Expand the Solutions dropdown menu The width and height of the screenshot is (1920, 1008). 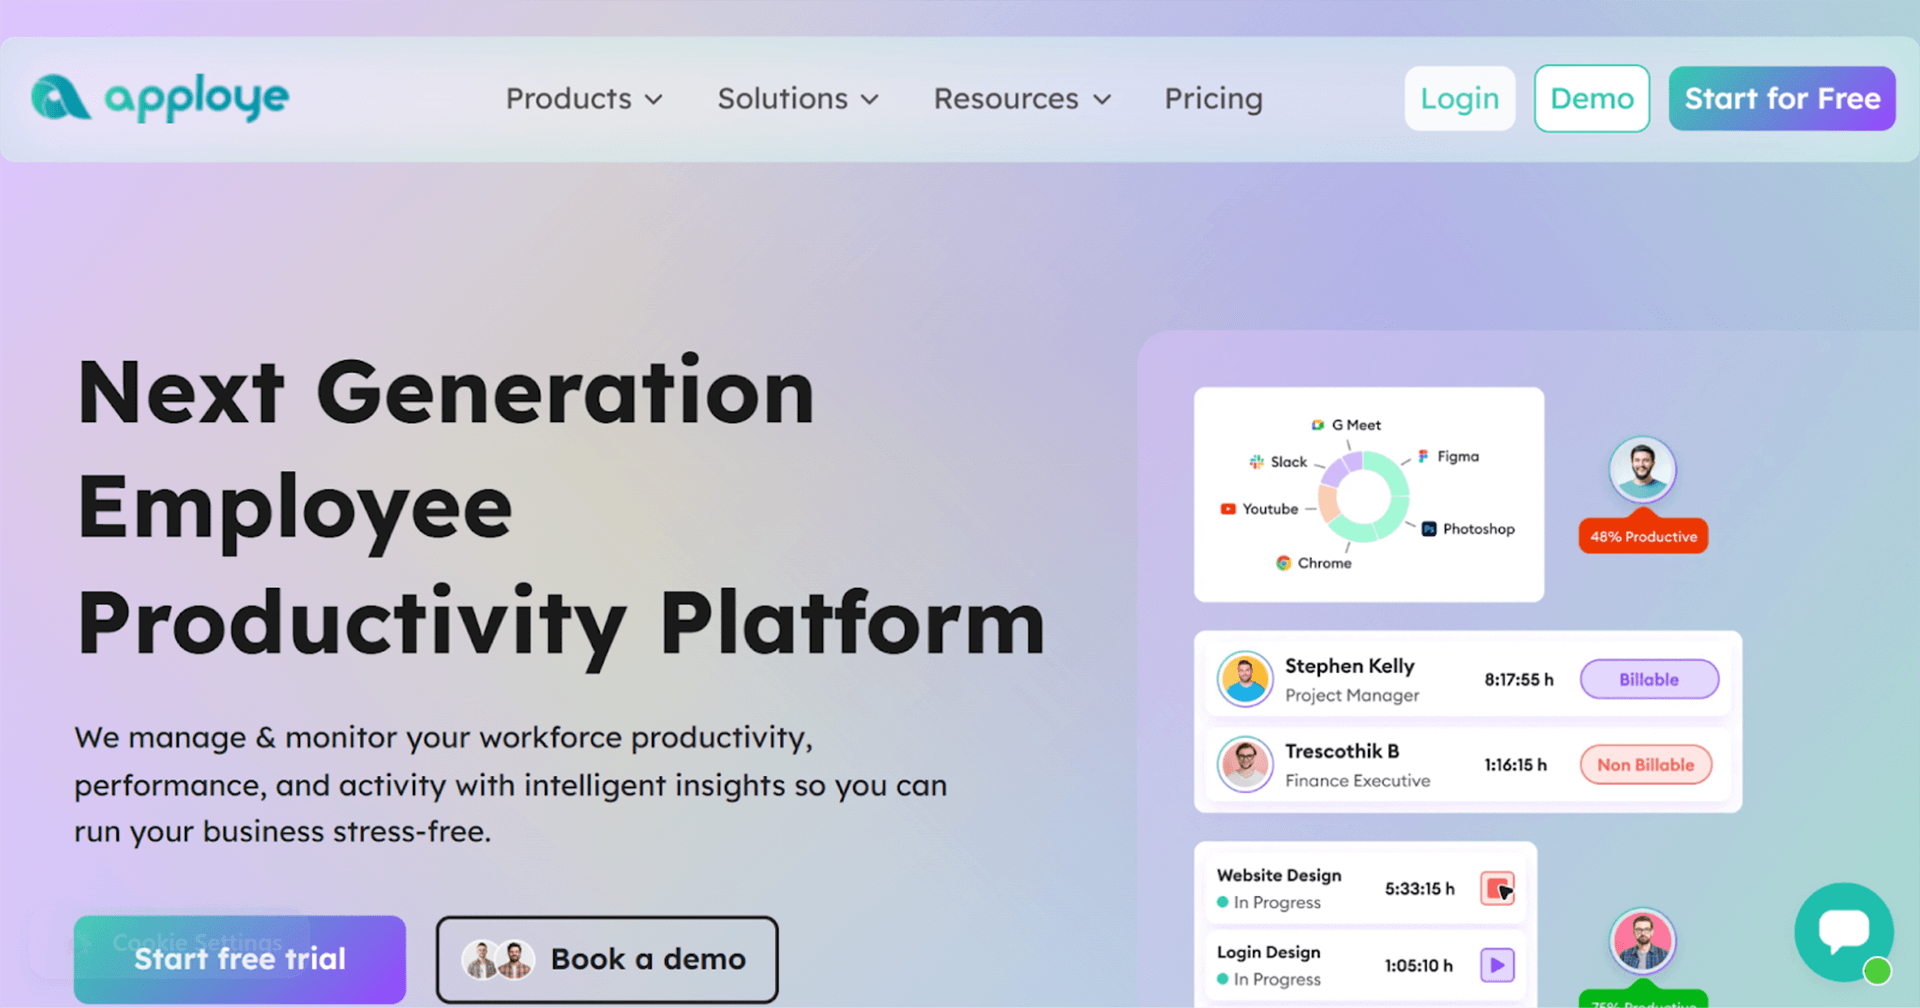(x=798, y=99)
